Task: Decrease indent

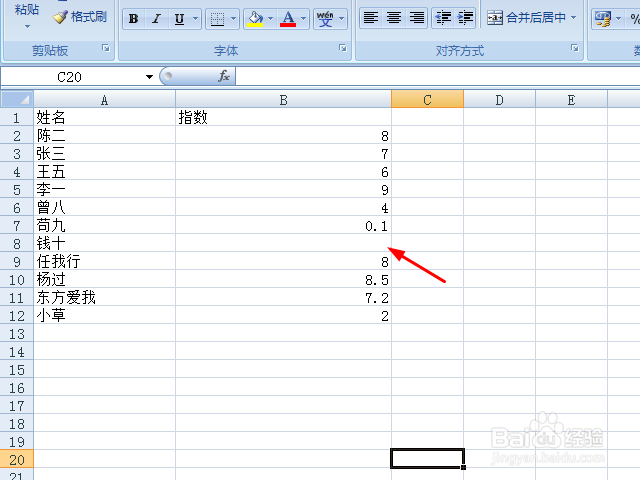Action: tap(443, 18)
